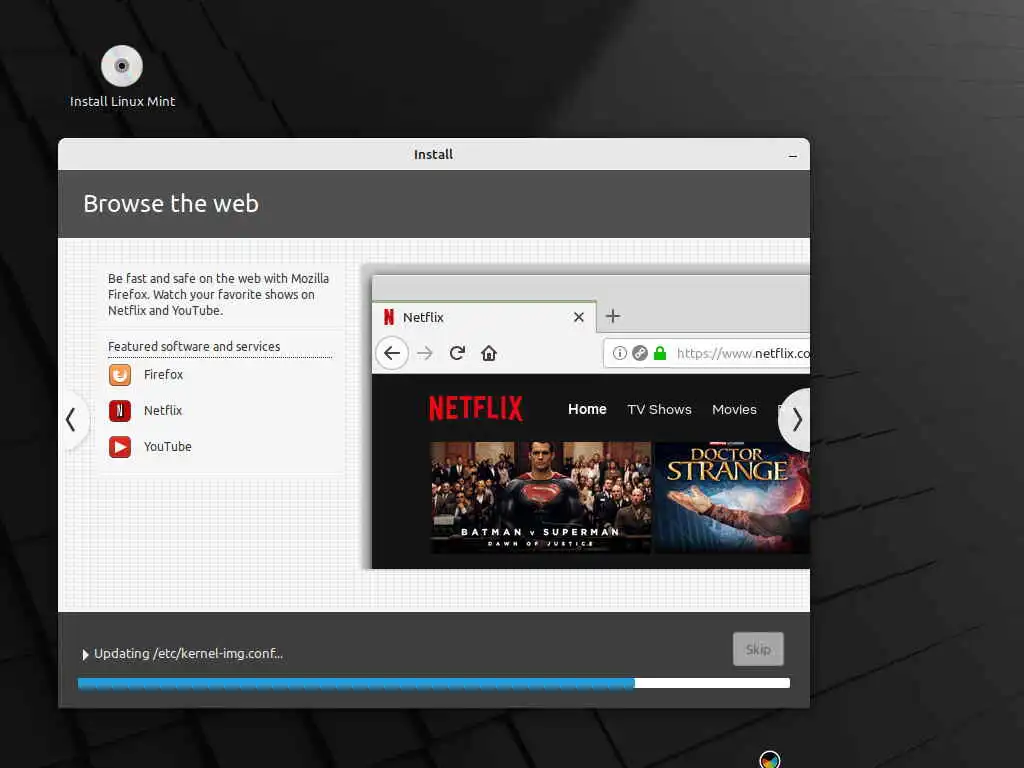Minimize the Install window

(x=793, y=155)
